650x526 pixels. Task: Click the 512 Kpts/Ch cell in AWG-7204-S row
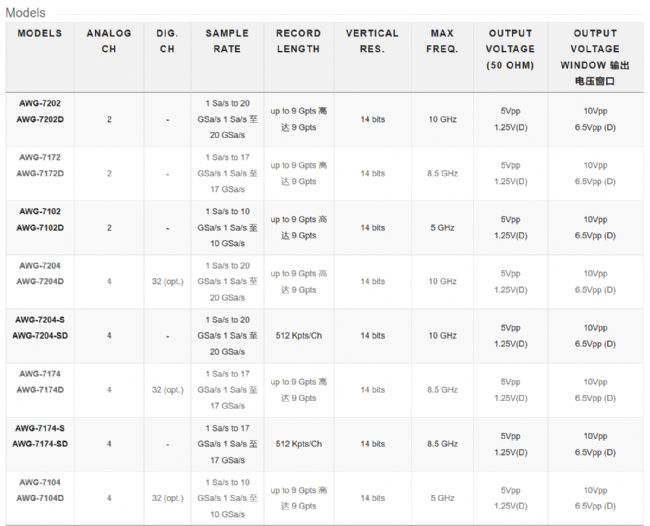click(x=298, y=336)
